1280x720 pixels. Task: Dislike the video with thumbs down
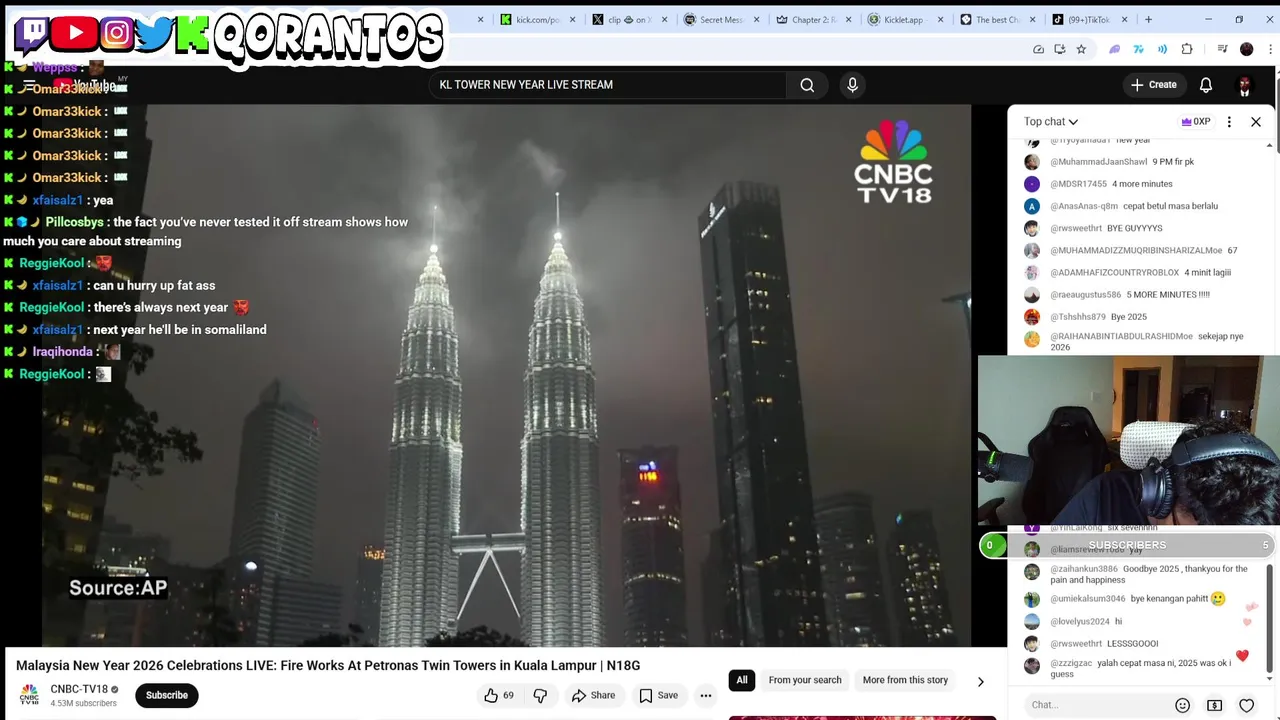click(x=540, y=695)
